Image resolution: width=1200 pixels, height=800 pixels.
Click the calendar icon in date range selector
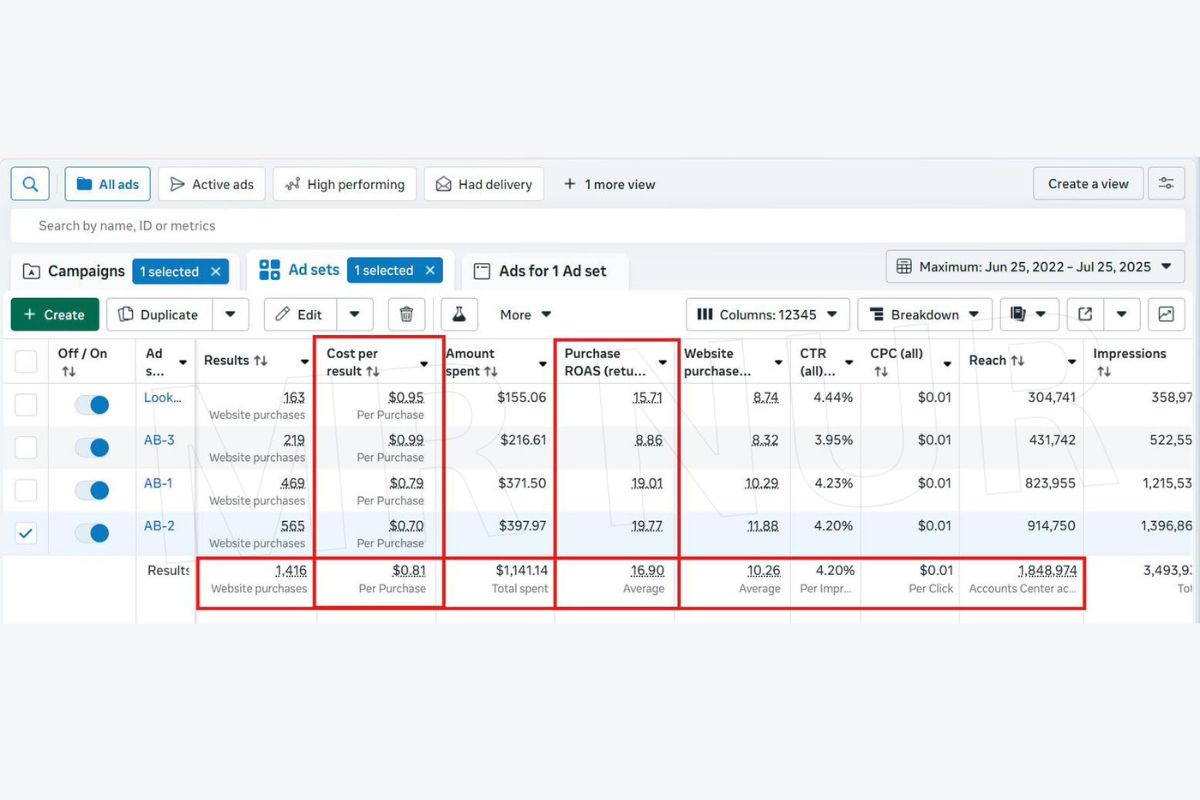pyautogui.click(x=901, y=266)
